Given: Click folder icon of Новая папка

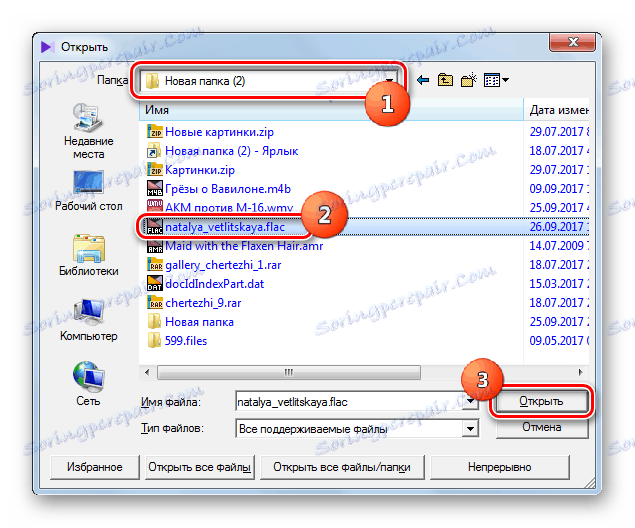Looking at the screenshot, I should [155, 322].
